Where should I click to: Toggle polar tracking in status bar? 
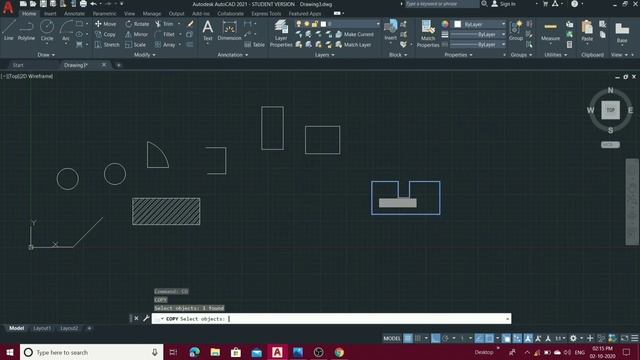[445, 338]
